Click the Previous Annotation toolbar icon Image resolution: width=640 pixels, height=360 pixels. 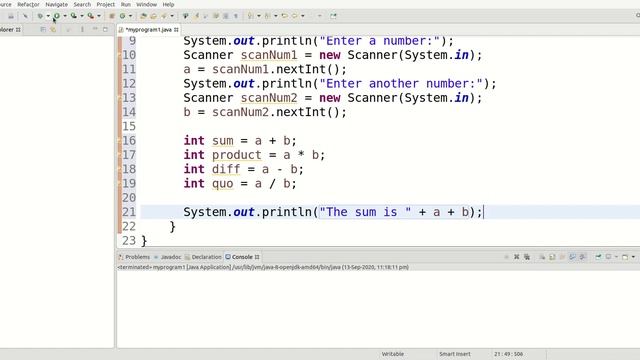[267, 16]
